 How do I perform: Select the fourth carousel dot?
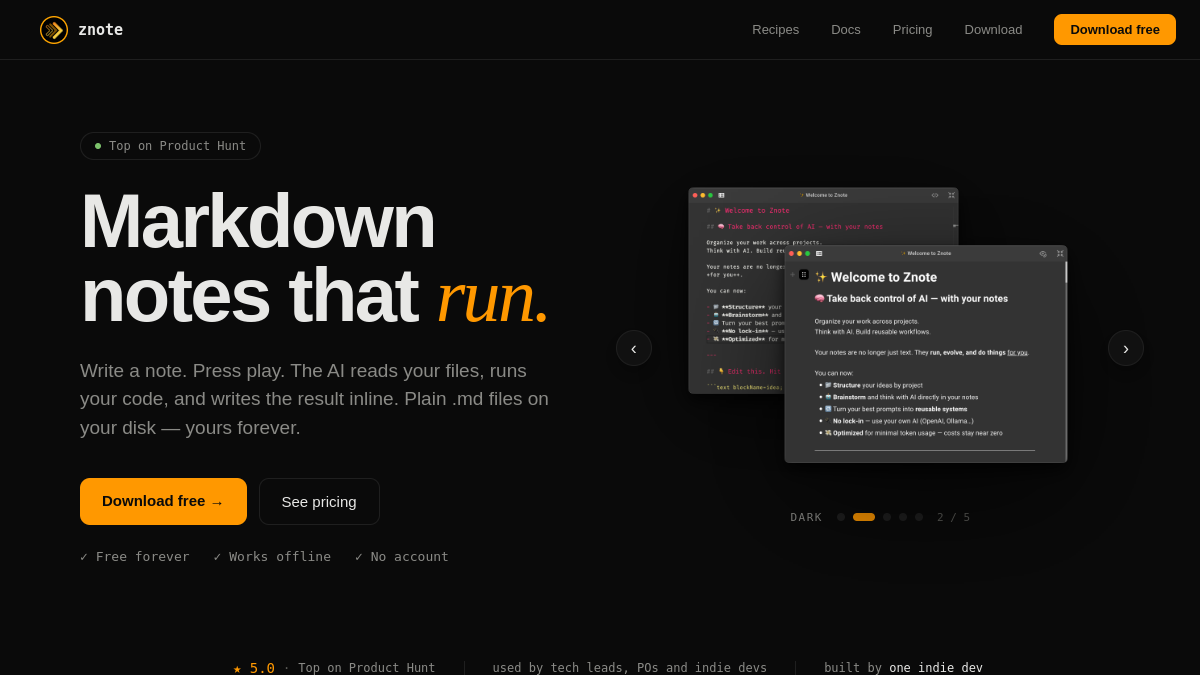(x=903, y=517)
